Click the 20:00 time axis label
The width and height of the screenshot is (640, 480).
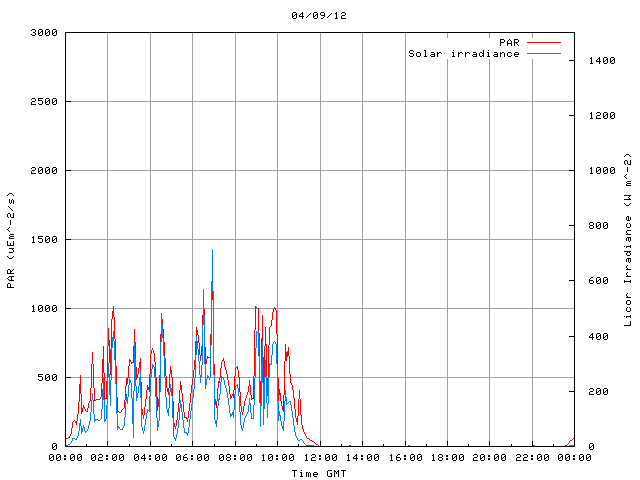coord(490,458)
